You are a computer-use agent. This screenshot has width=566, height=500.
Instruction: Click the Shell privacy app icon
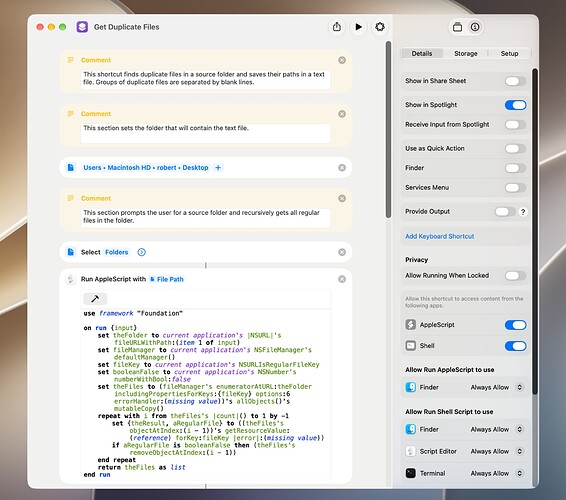(410, 345)
